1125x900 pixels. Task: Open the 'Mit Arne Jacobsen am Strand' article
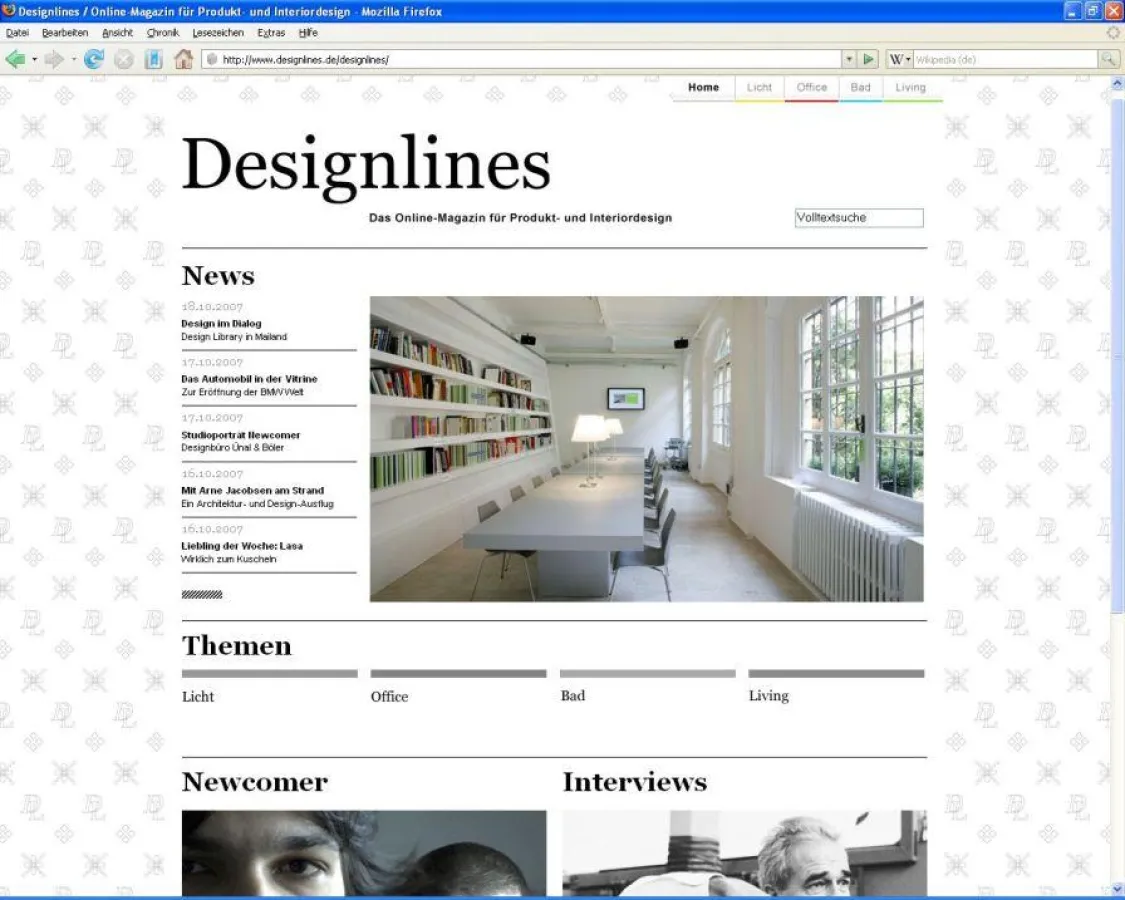pyautogui.click(x=252, y=491)
